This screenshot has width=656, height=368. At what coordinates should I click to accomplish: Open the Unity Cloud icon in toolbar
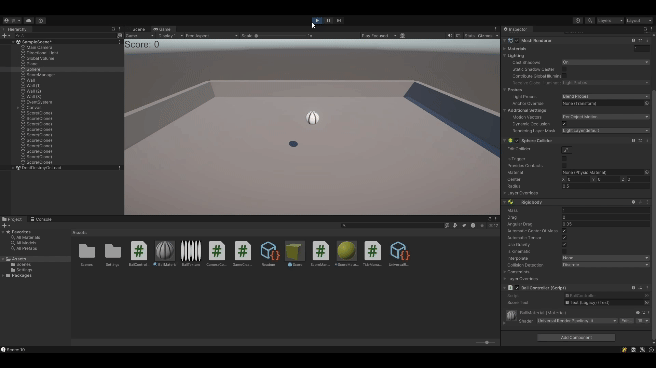click(x=28, y=20)
